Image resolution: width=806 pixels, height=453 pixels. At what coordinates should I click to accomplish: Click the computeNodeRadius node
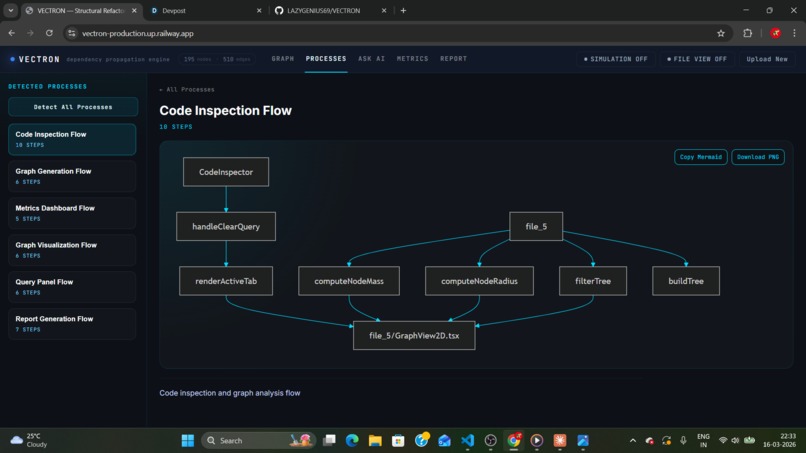click(479, 281)
